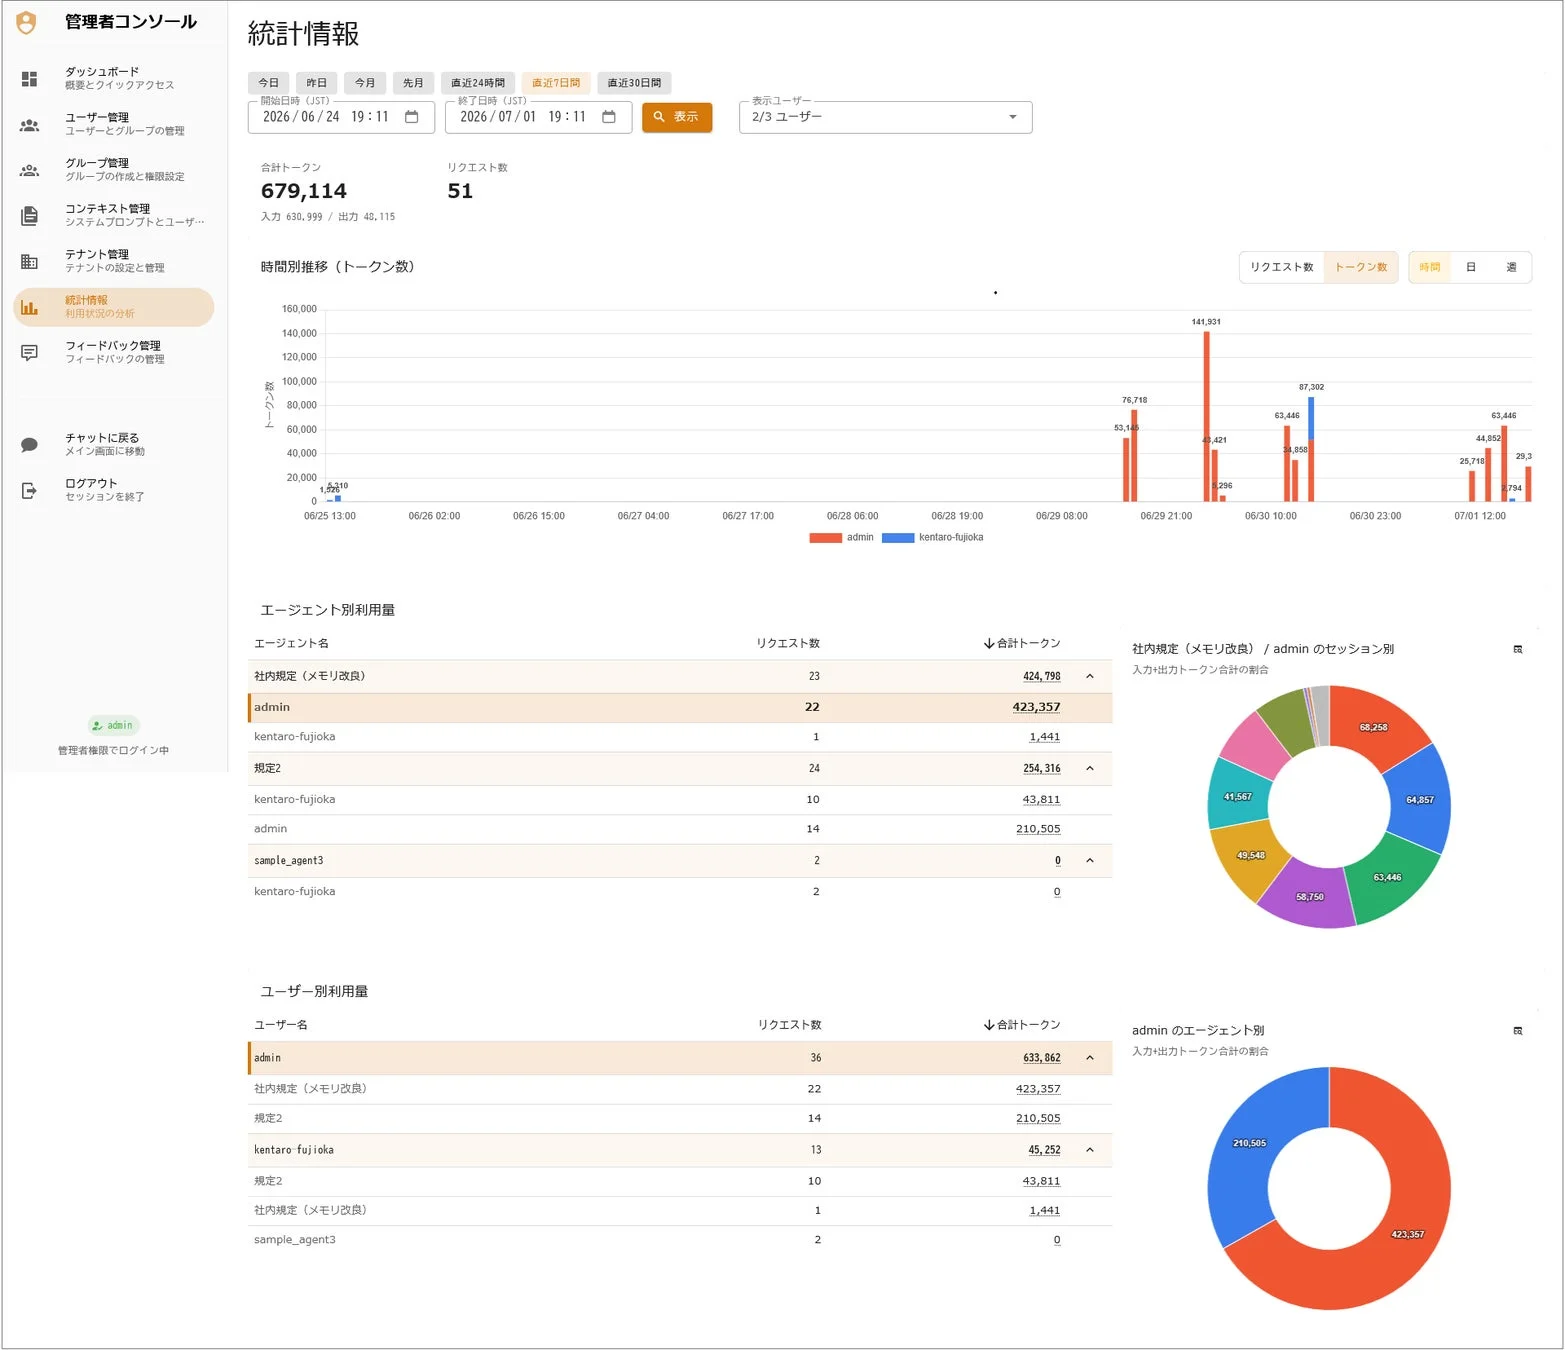Screen dimensions: 1565x1350
Task: Click エージェント名 column header
Action: click(291, 644)
